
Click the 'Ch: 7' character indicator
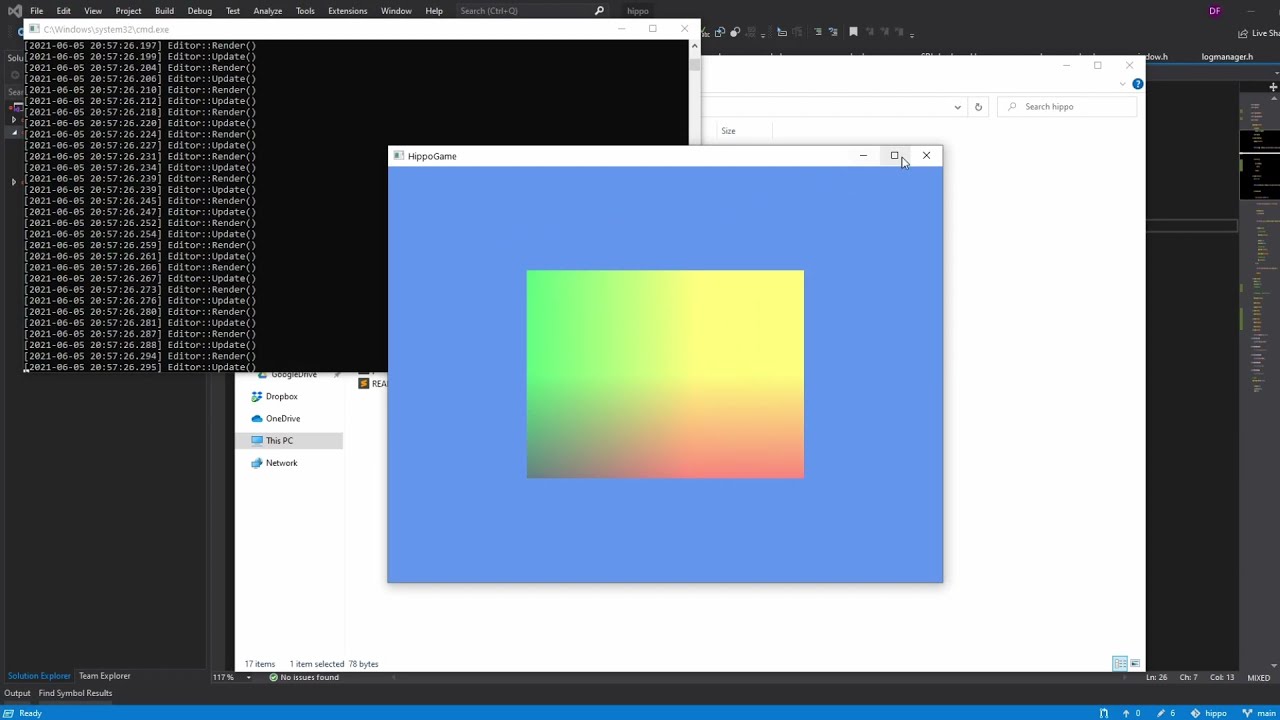1188,678
